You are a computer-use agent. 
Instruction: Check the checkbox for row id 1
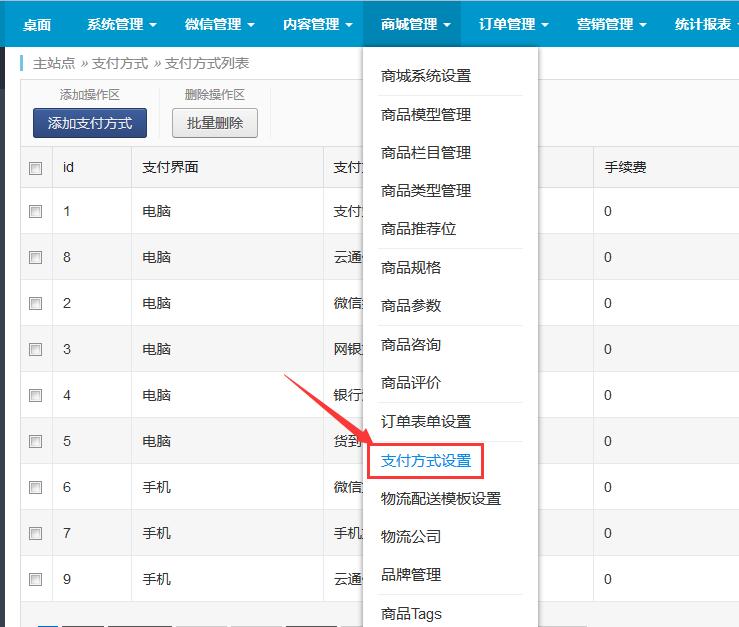pos(36,212)
